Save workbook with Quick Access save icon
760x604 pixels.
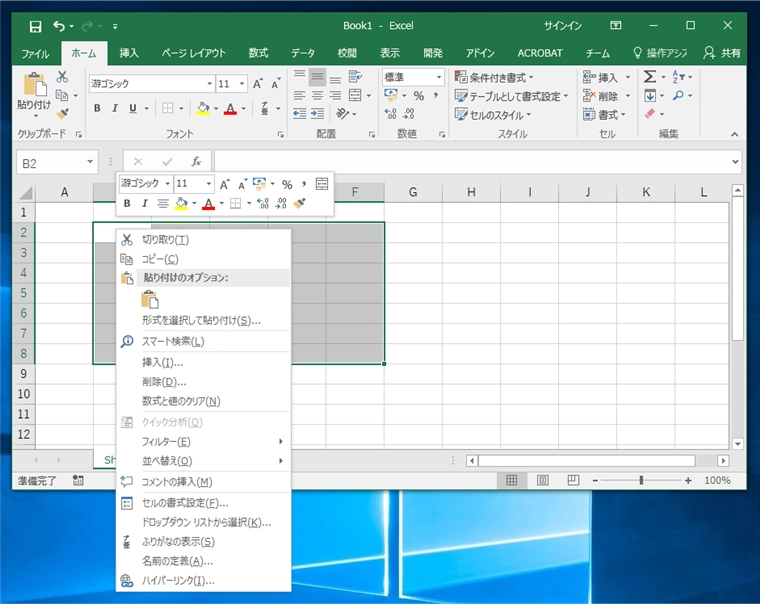pyautogui.click(x=35, y=26)
